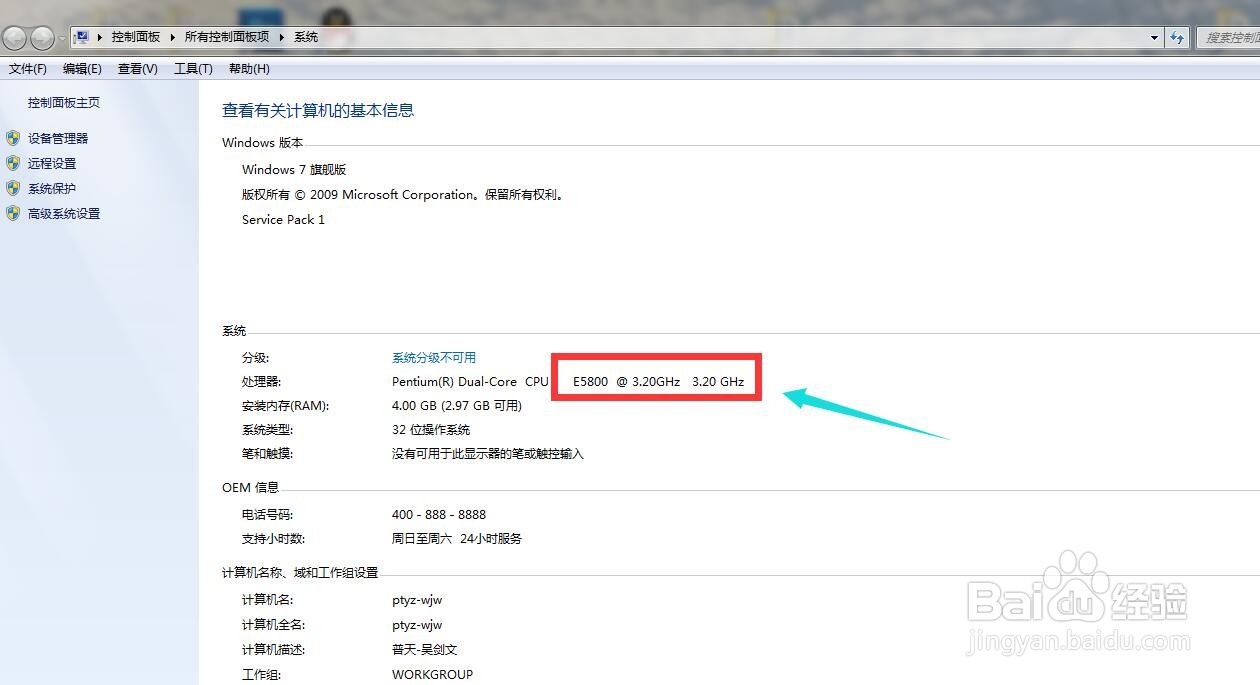Open the recent pages dropdown beside navigation arrows
Screen dimensions: 1260x685
tap(64, 37)
